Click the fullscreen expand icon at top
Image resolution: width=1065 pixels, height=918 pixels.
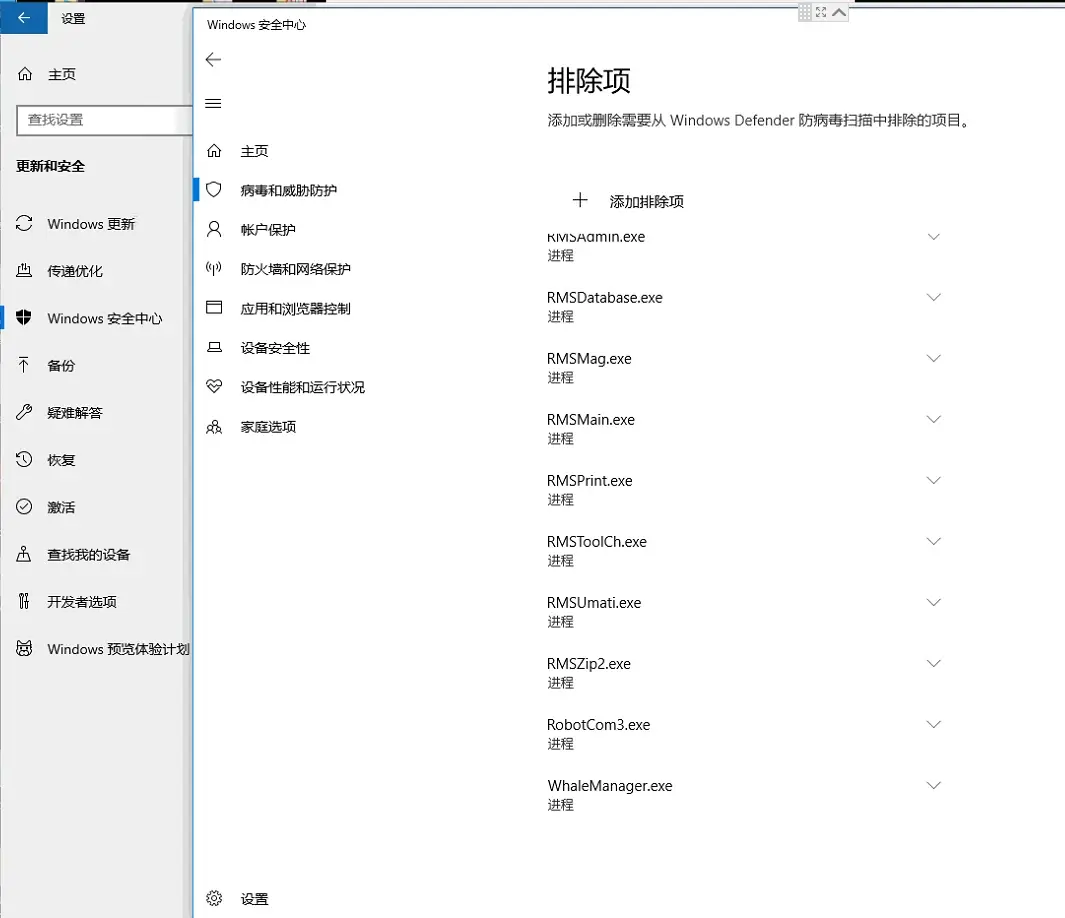tap(821, 12)
